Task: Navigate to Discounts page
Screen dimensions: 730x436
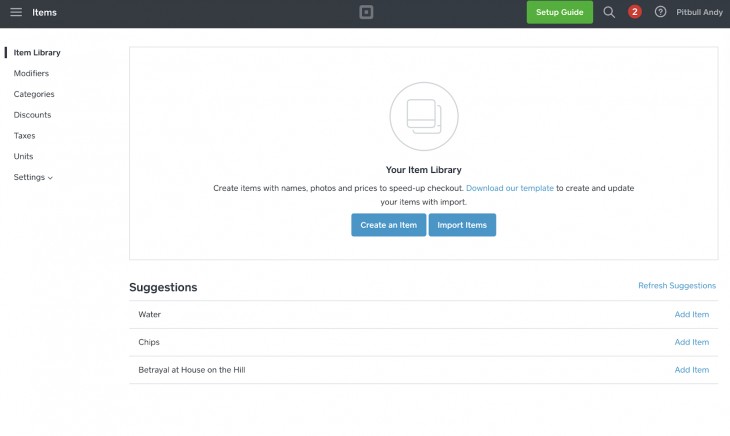Action: point(32,115)
